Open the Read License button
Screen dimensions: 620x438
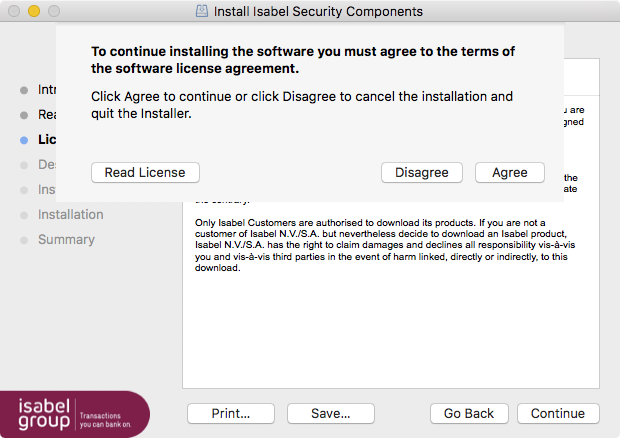(x=145, y=172)
